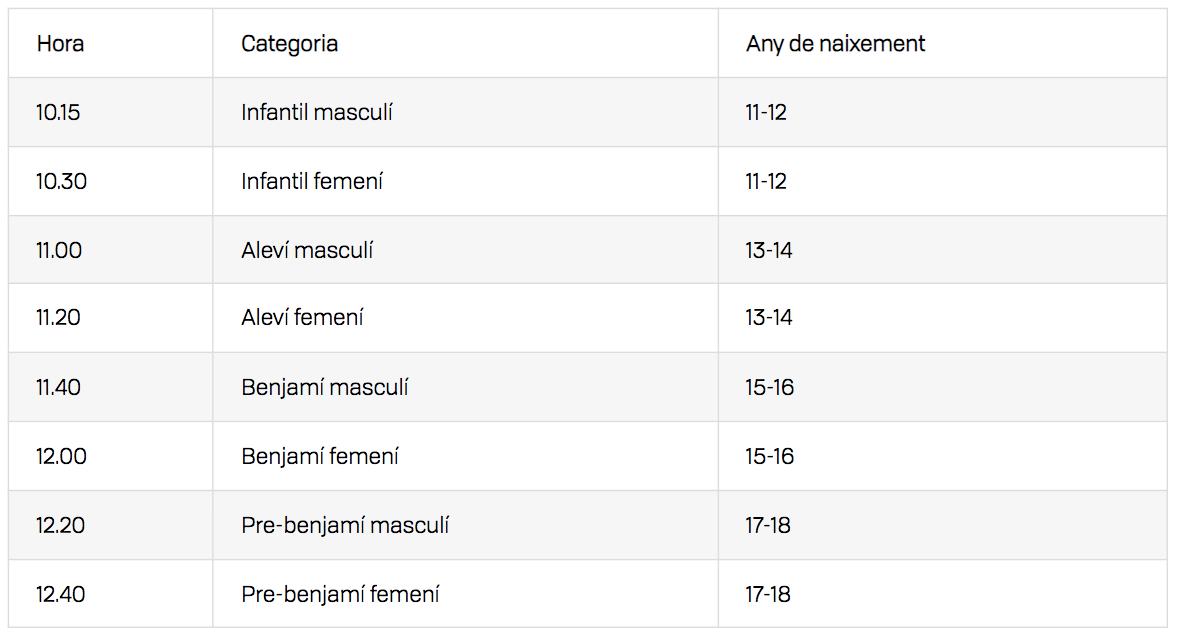Click the 12.00 time cell

[61, 456]
